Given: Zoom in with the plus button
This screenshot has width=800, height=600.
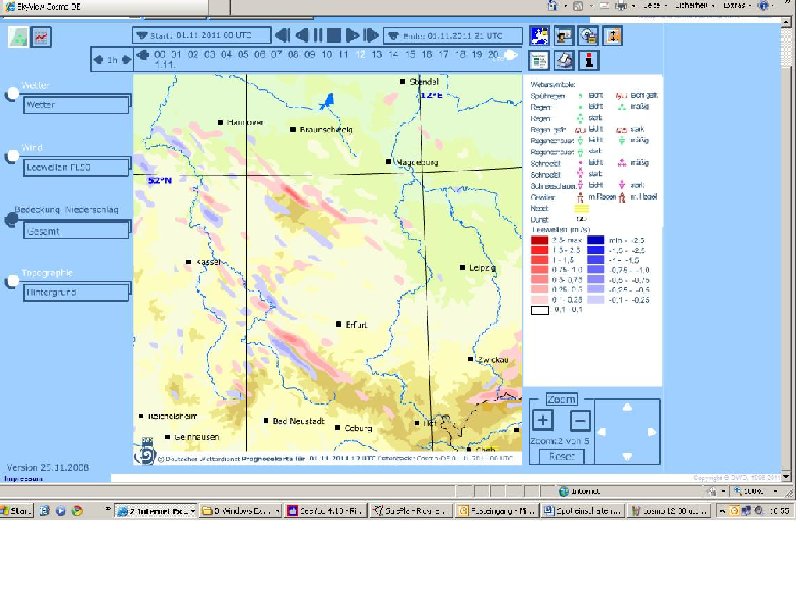Looking at the screenshot, I should coord(542,420).
